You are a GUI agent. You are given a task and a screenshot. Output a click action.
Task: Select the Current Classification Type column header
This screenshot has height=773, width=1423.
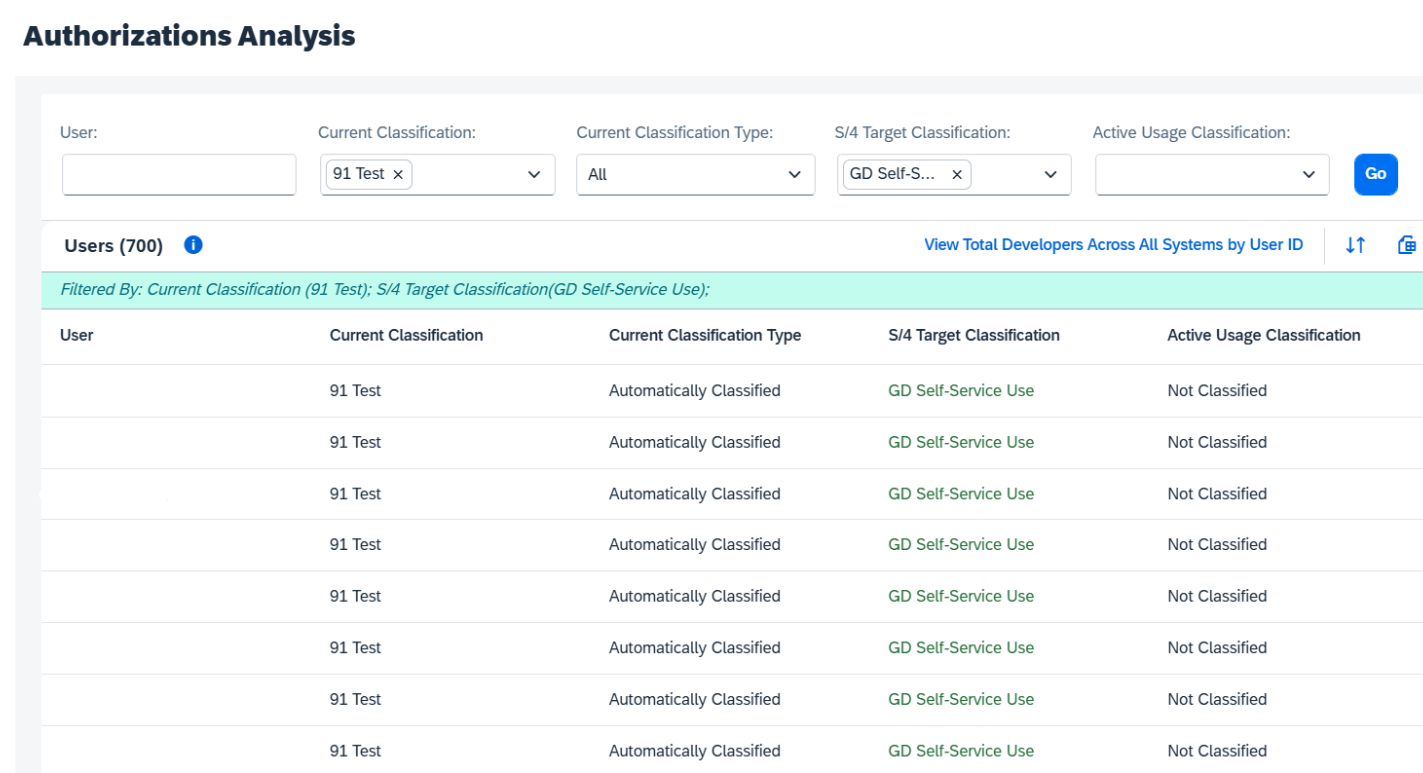[704, 336]
